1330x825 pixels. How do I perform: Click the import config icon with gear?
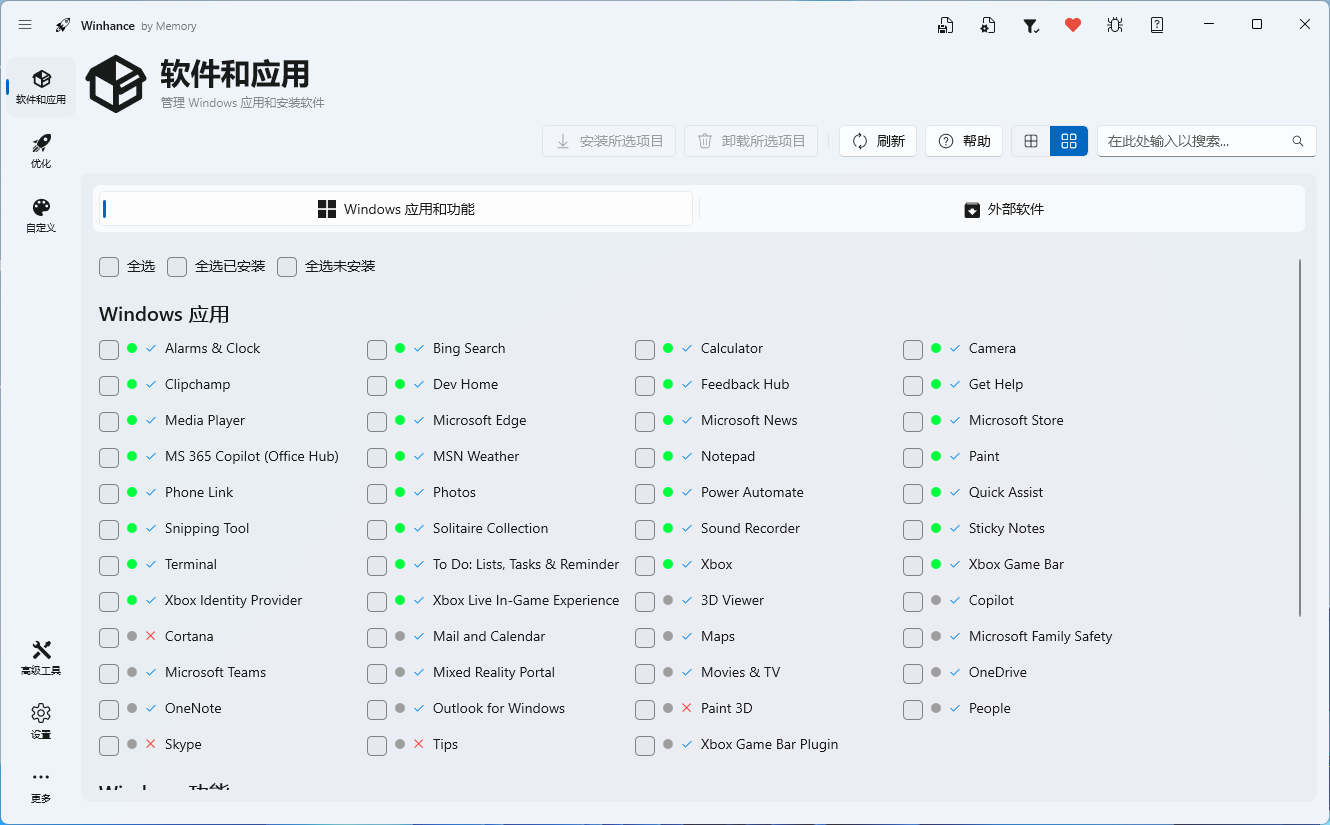[x=988, y=25]
